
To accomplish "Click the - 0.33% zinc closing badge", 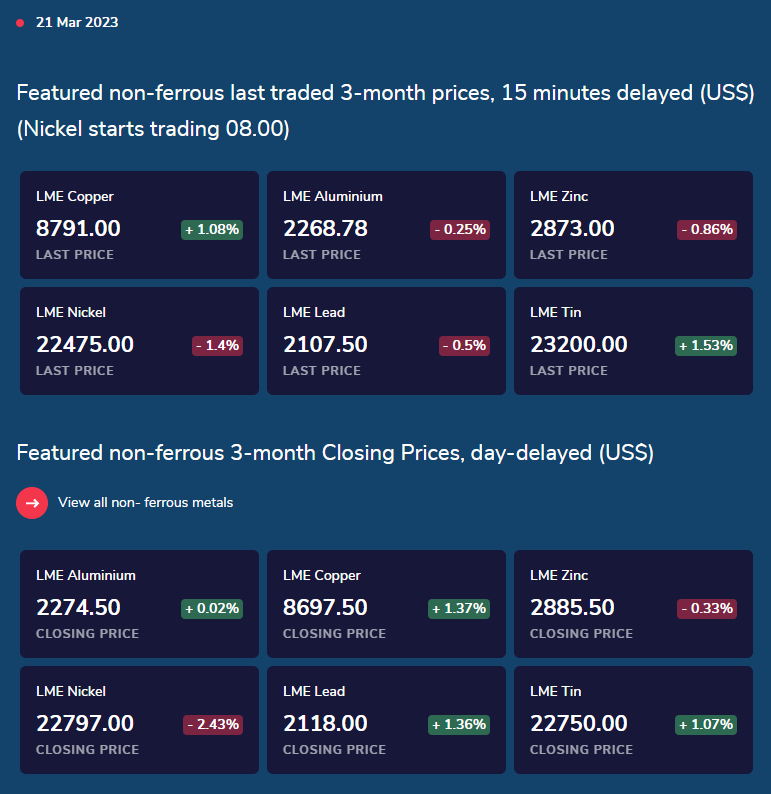I will point(707,608).
